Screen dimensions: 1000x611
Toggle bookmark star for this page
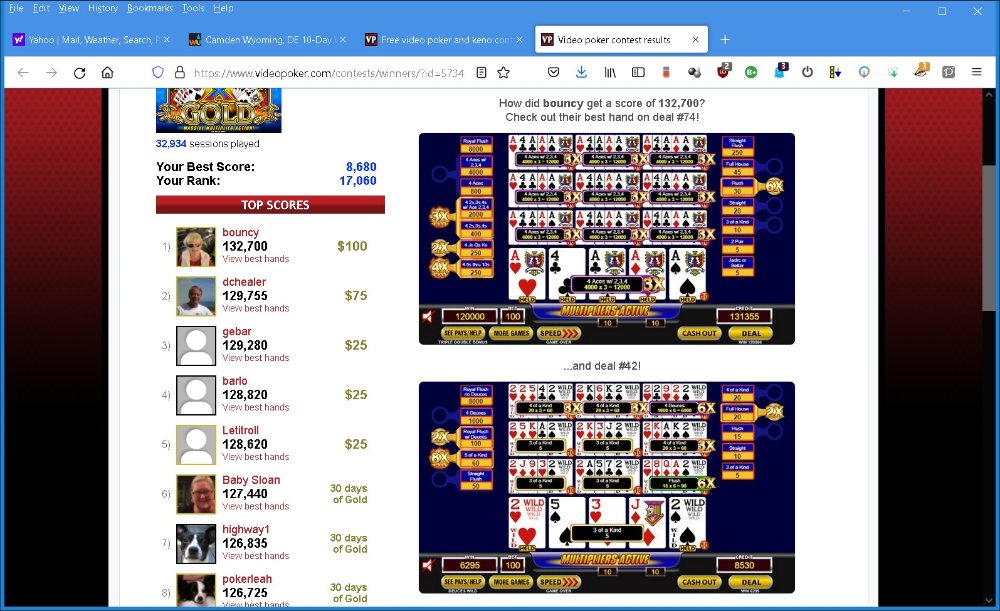(504, 73)
